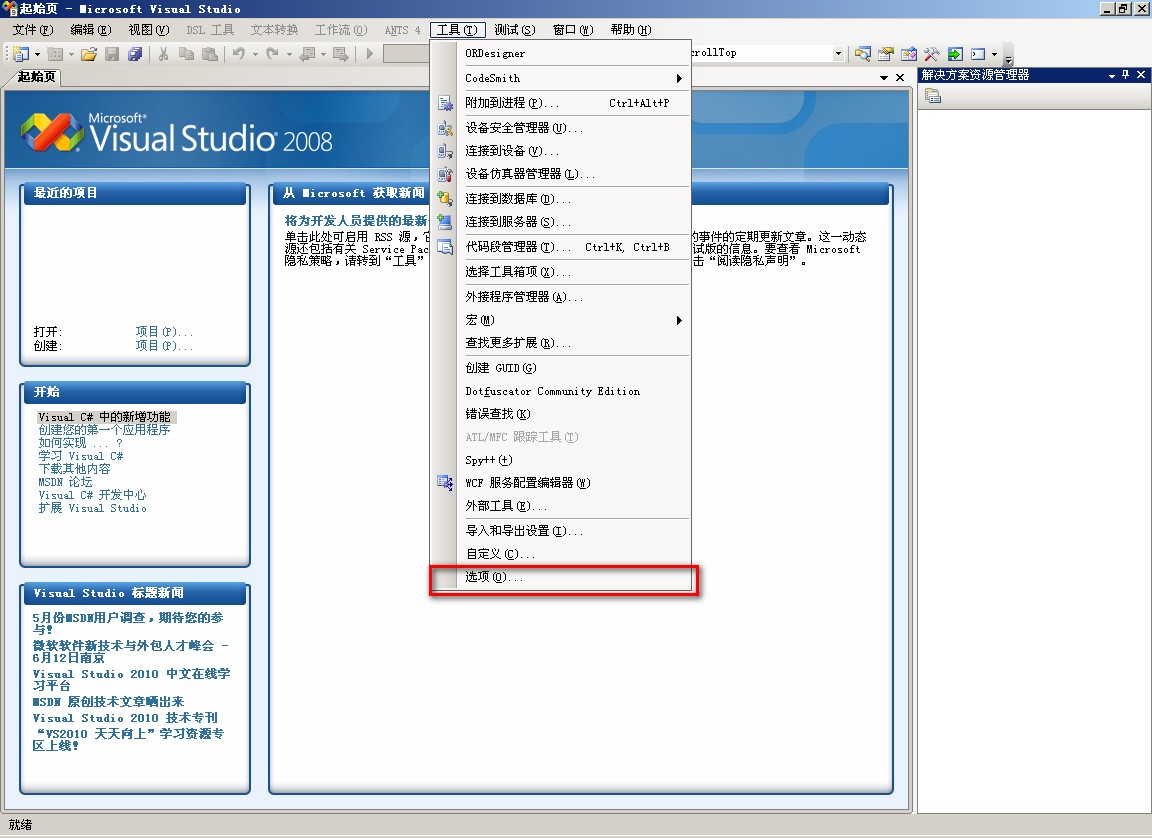Open the Command Window icon's dropdown arrow
Image resolution: width=1152 pixels, height=838 pixels.
pos(994,54)
